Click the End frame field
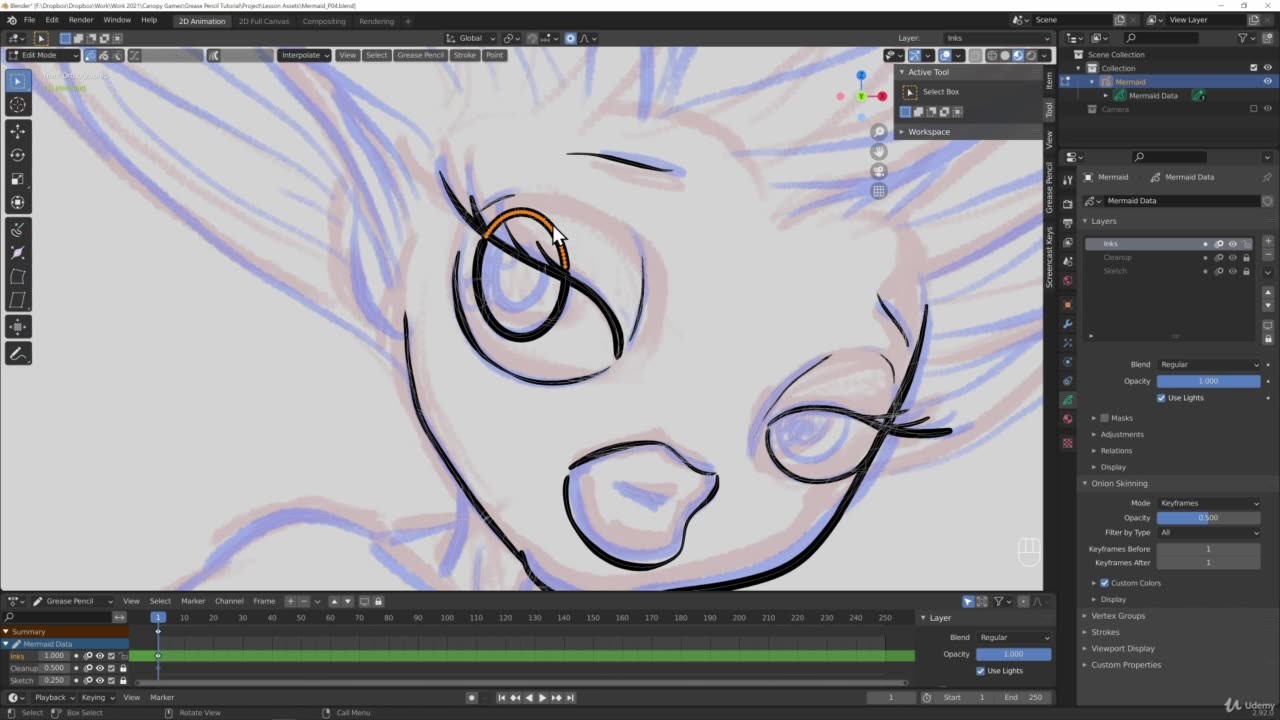The width and height of the screenshot is (1280, 720). [x=1023, y=698]
